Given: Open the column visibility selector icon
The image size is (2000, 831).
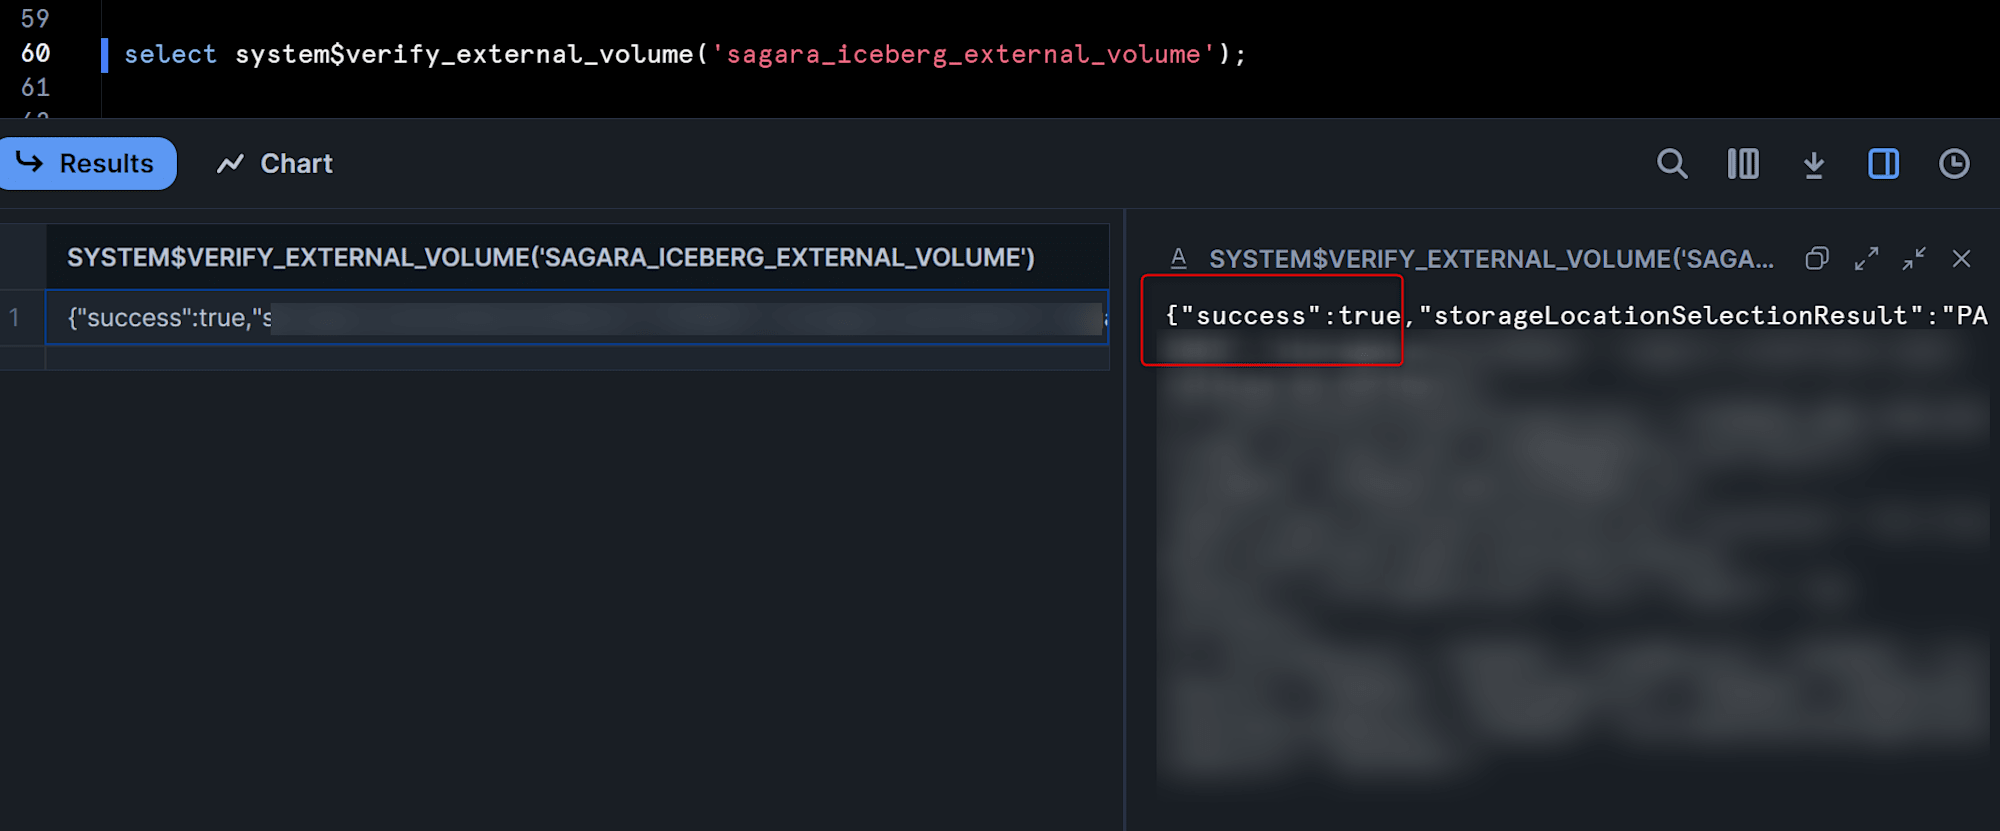Looking at the screenshot, I should (x=1743, y=164).
